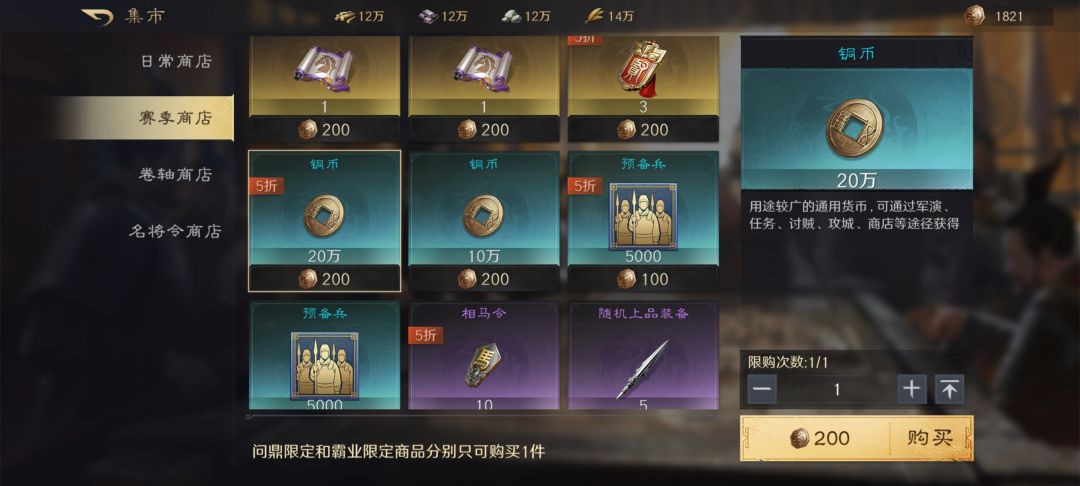Increase purchase quantity with plus button
The height and width of the screenshot is (486, 1080).
911,390
